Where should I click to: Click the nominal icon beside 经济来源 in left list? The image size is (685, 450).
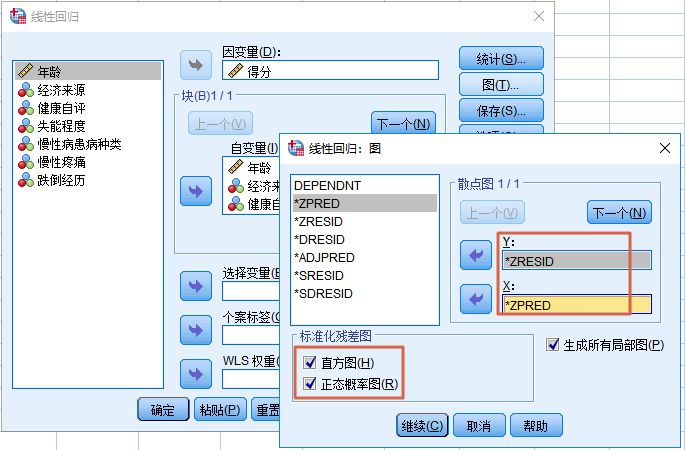tap(26, 90)
